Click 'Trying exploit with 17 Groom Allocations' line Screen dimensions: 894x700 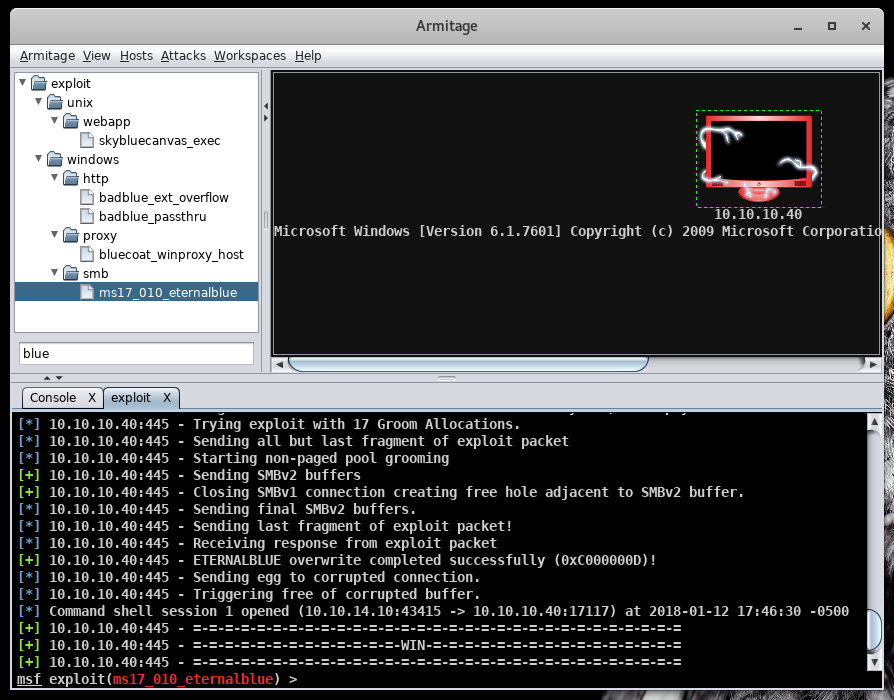click(x=269, y=424)
